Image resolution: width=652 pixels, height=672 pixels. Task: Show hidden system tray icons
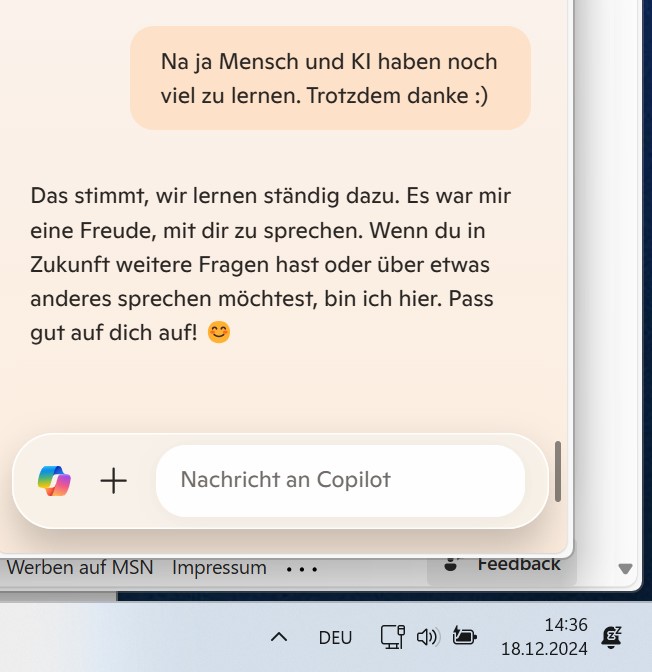[x=279, y=637]
